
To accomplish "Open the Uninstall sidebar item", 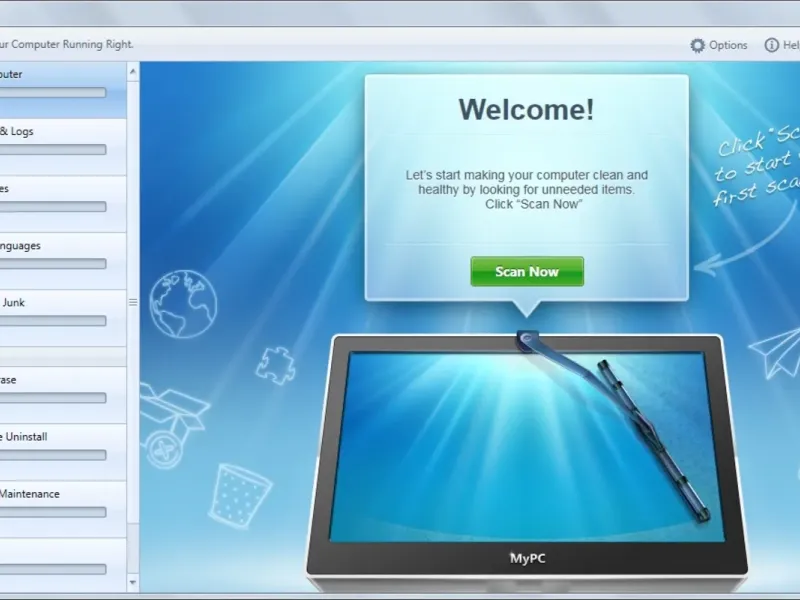I will 63,452.
